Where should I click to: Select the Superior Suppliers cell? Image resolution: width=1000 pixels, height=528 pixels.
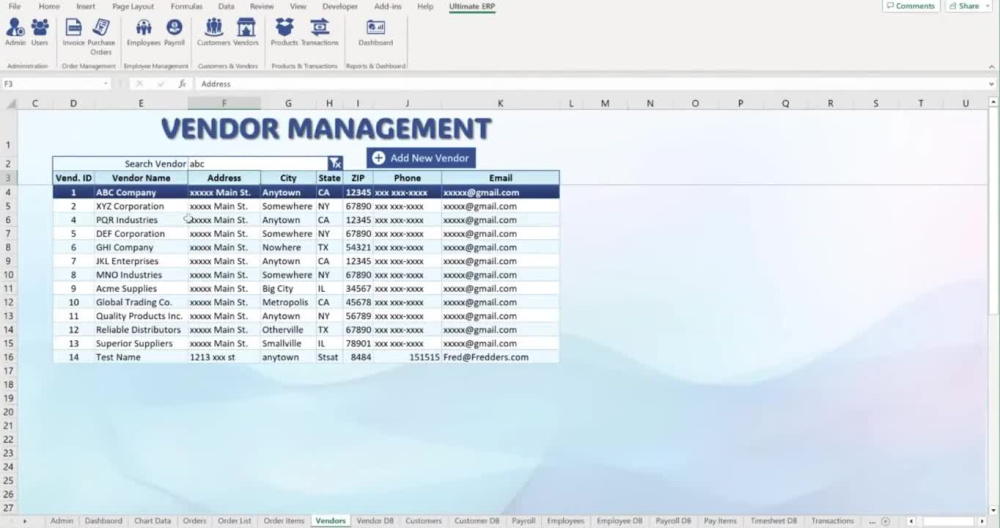pyautogui.click(x=141, y=343)
